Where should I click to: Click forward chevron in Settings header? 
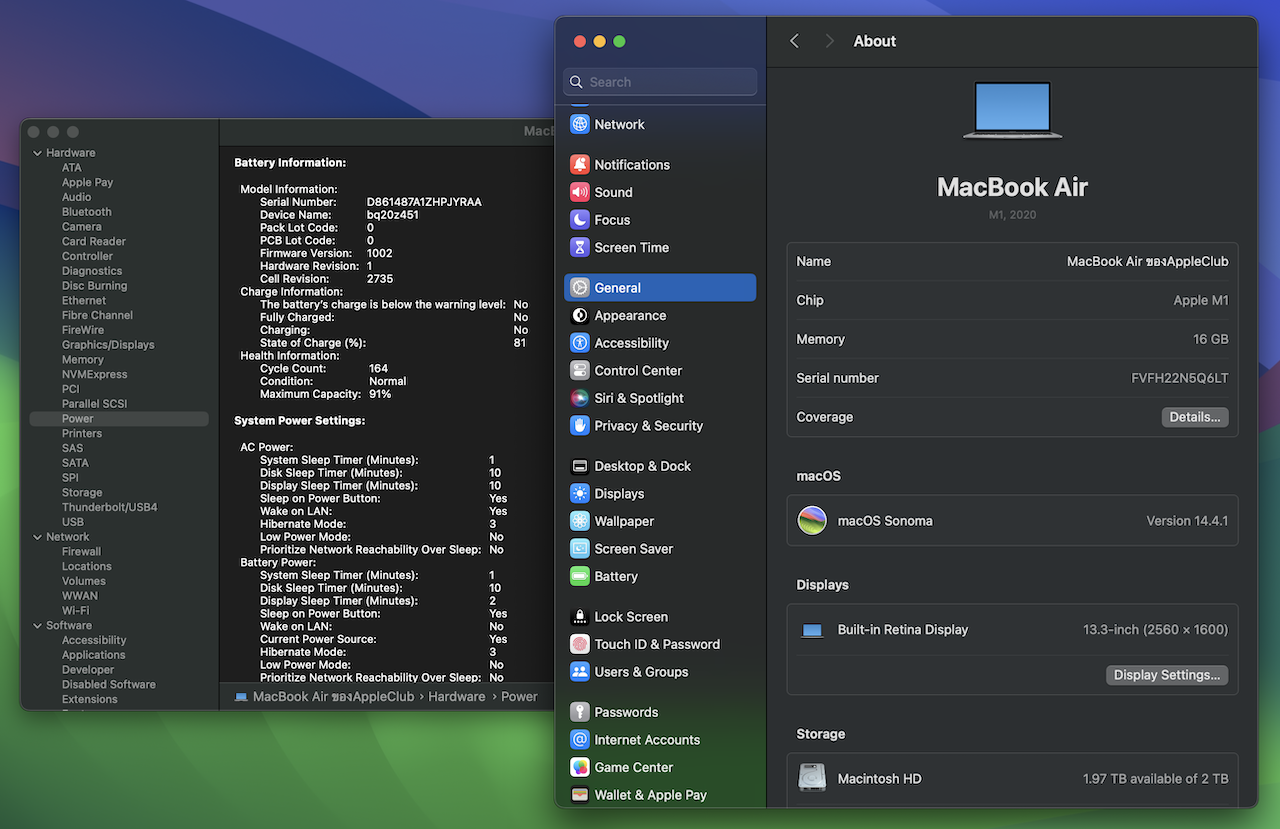pos(829,41)
